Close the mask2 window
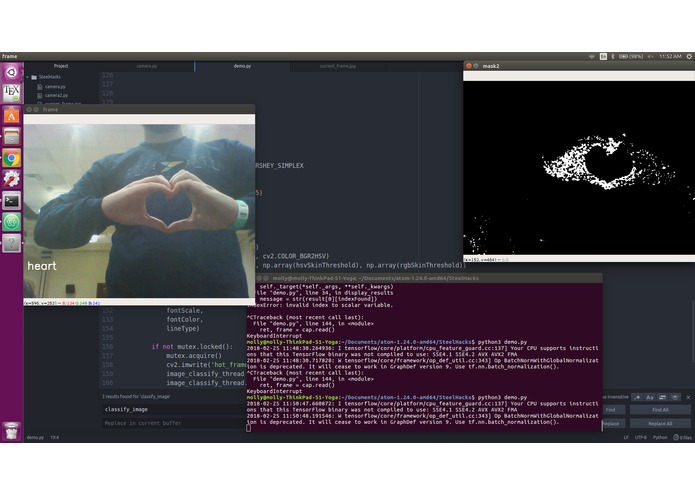The width and height of the screenshot is (695, 494). (x=469, y=66)
